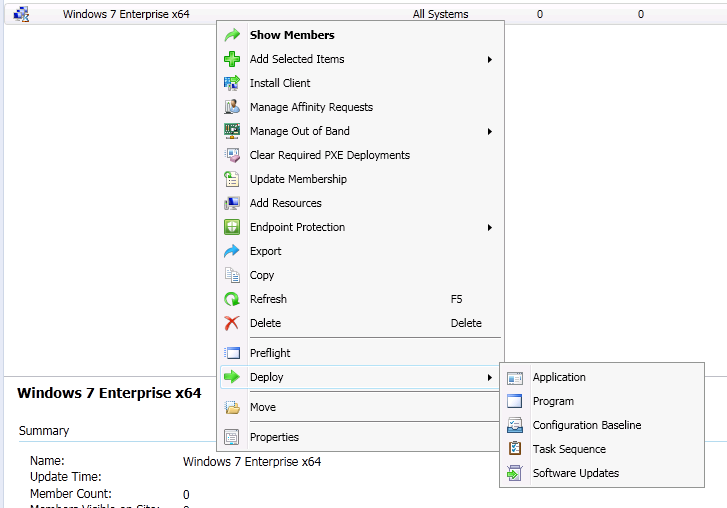Viewport: 727px width, 508px height.
Task: Expand the Manage Out of Band submenu arrow
Action: (490, 131)
